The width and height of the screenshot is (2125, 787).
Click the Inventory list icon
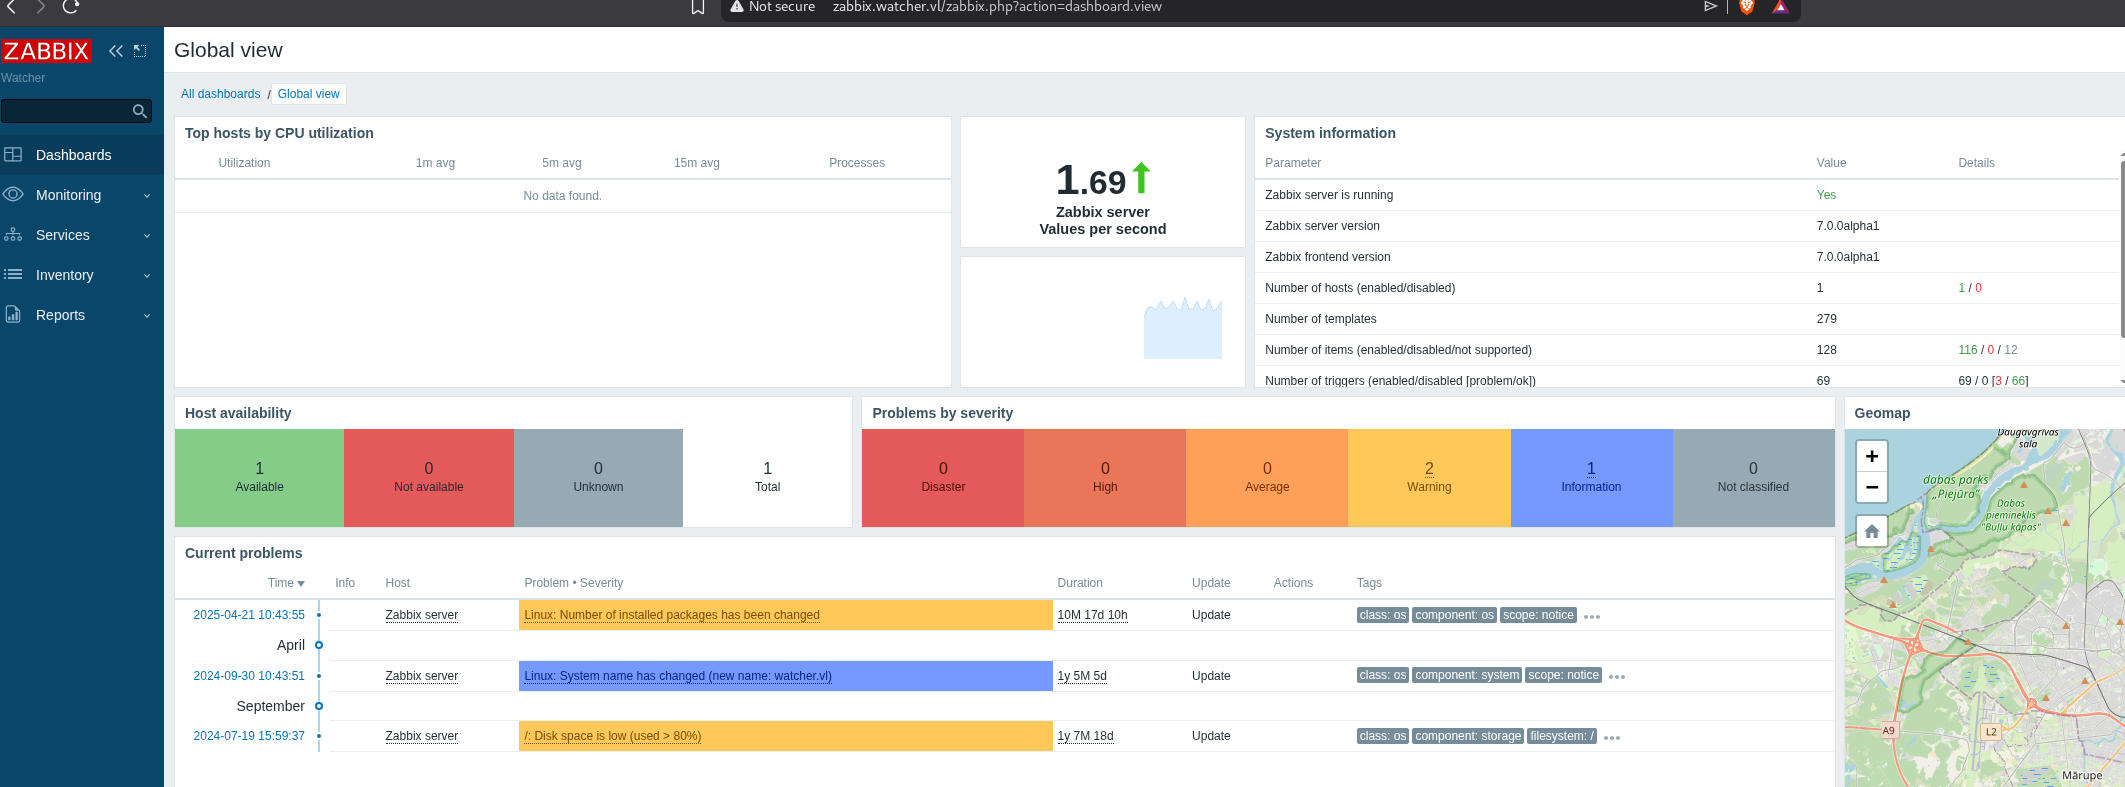13,274
